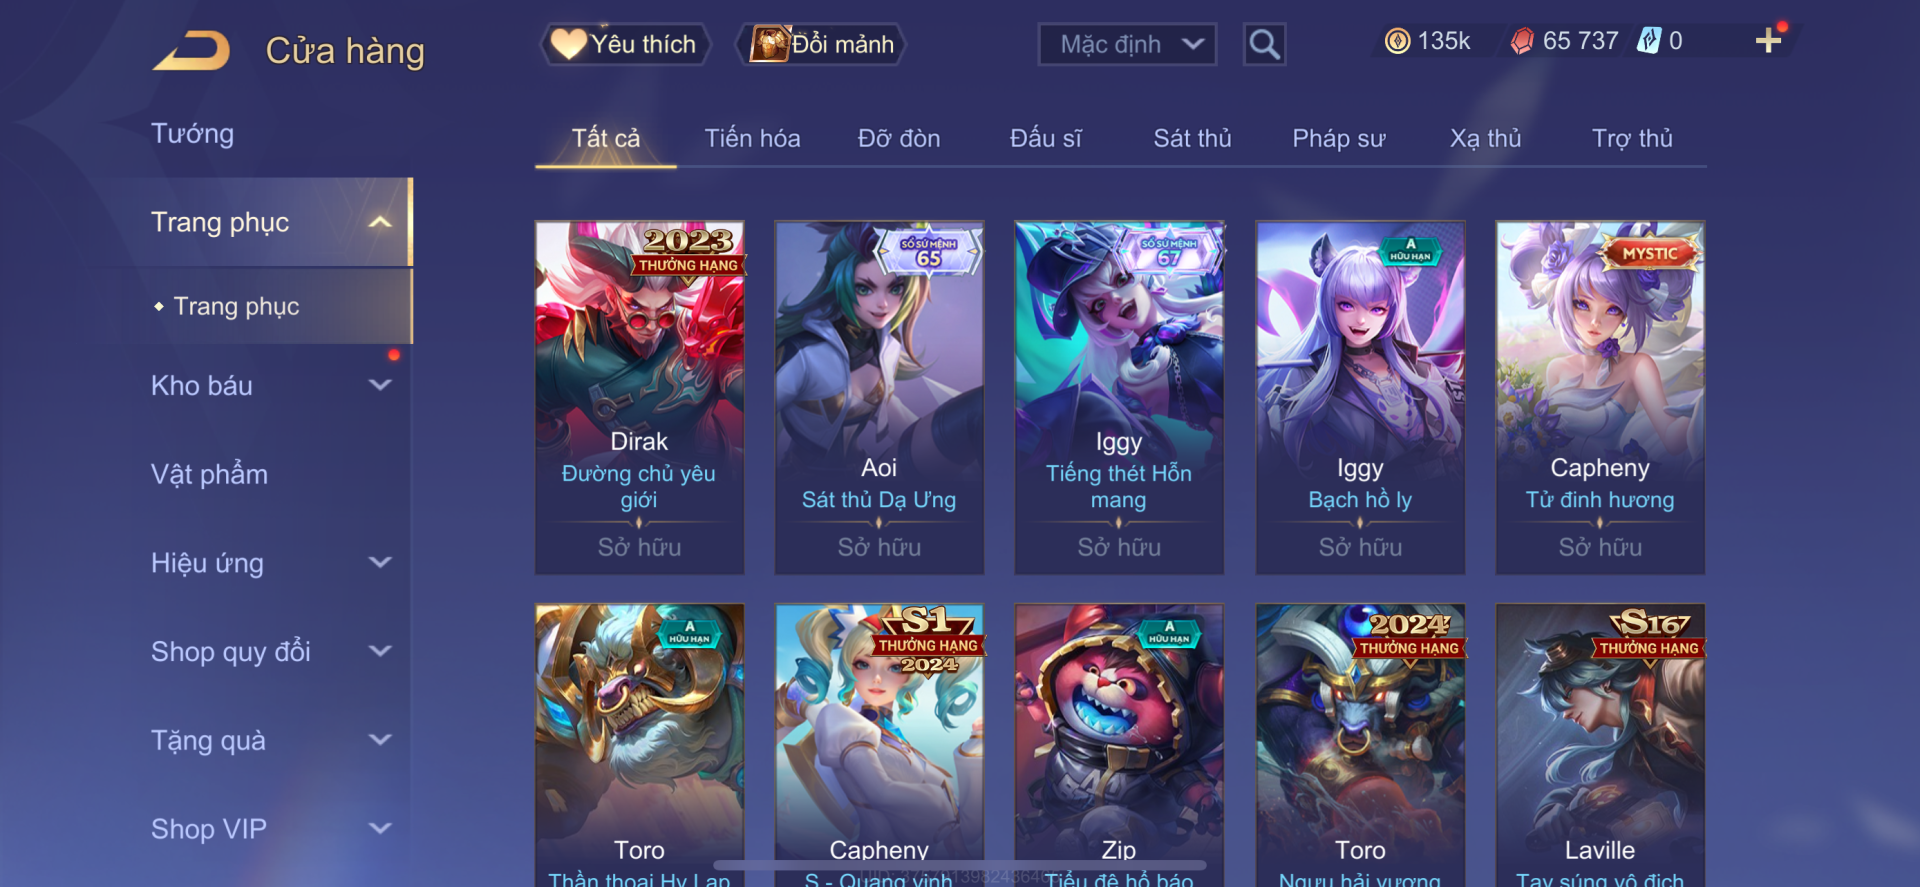Screen dimensions: 1920x887
Task: Tap the back arrow logo icon
Action: [192, 50]
